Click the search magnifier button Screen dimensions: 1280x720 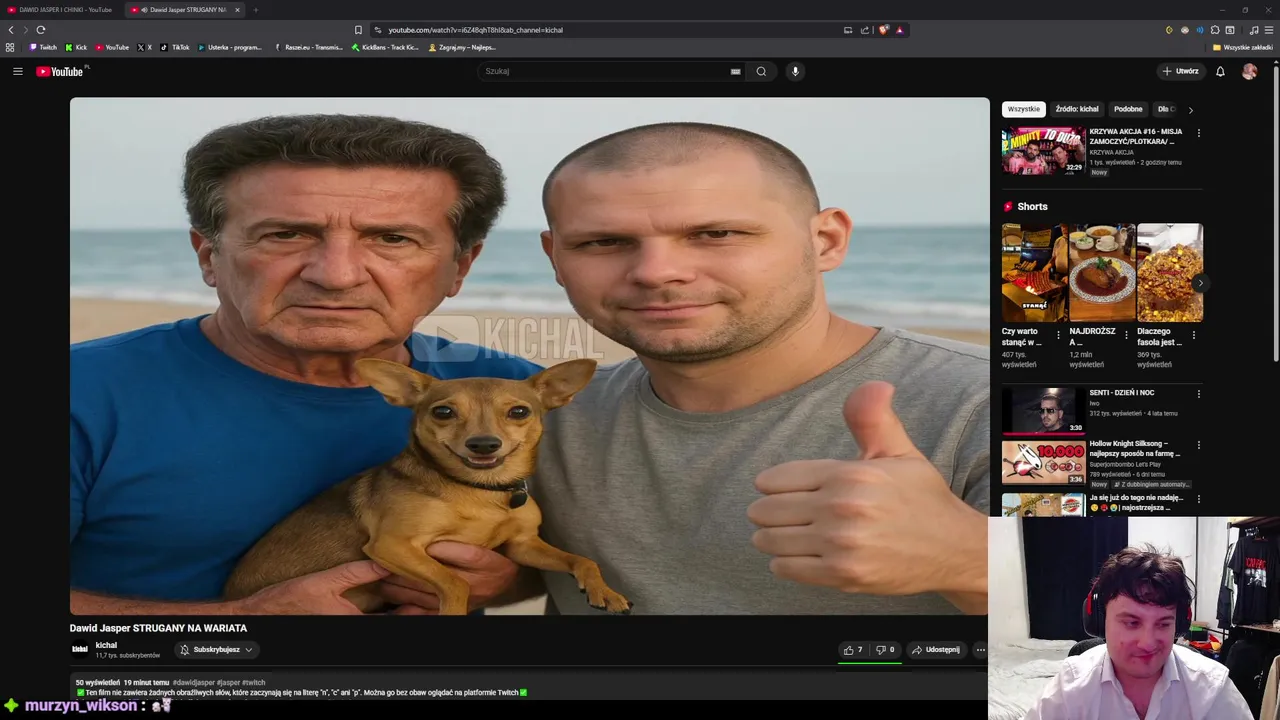click(x=761, y=71)
